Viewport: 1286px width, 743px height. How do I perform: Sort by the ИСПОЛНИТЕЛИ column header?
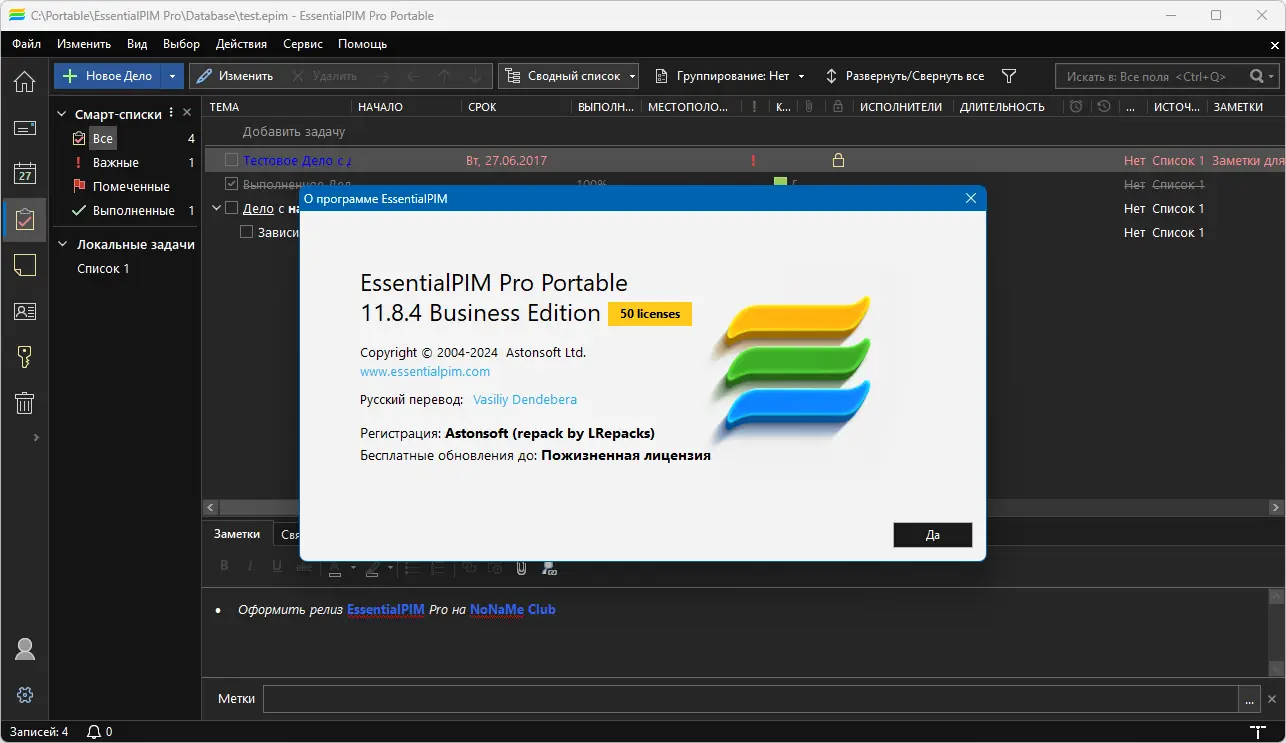pos(901,107)
